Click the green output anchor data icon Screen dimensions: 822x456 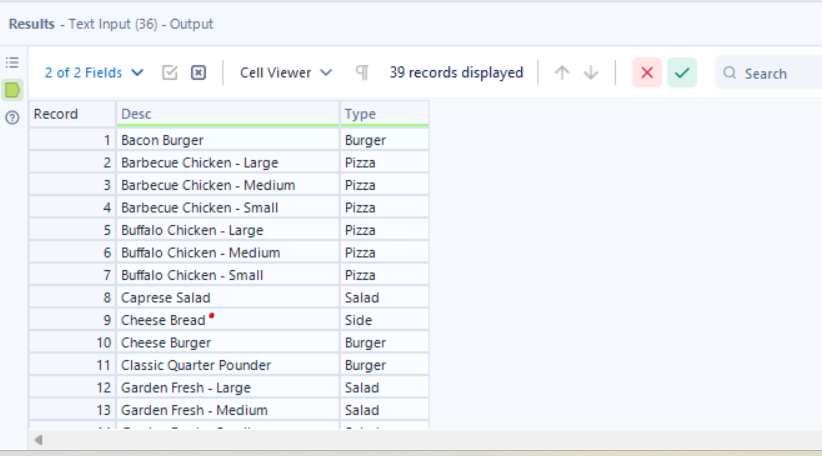click(x=13, y=90)
